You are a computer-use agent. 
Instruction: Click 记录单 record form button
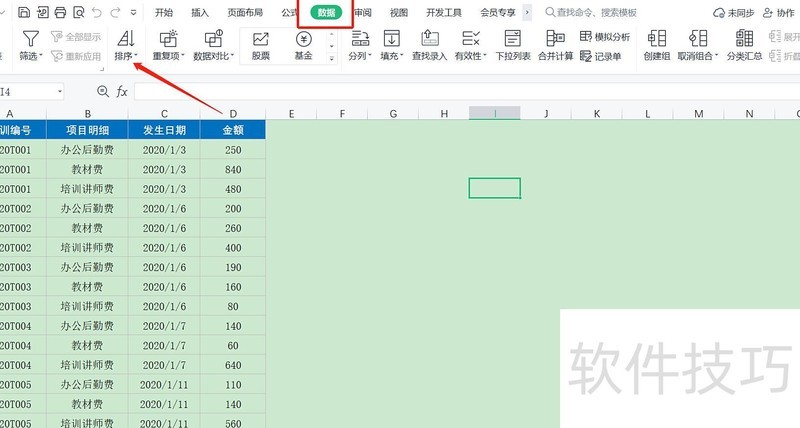[x=601, y=56]
